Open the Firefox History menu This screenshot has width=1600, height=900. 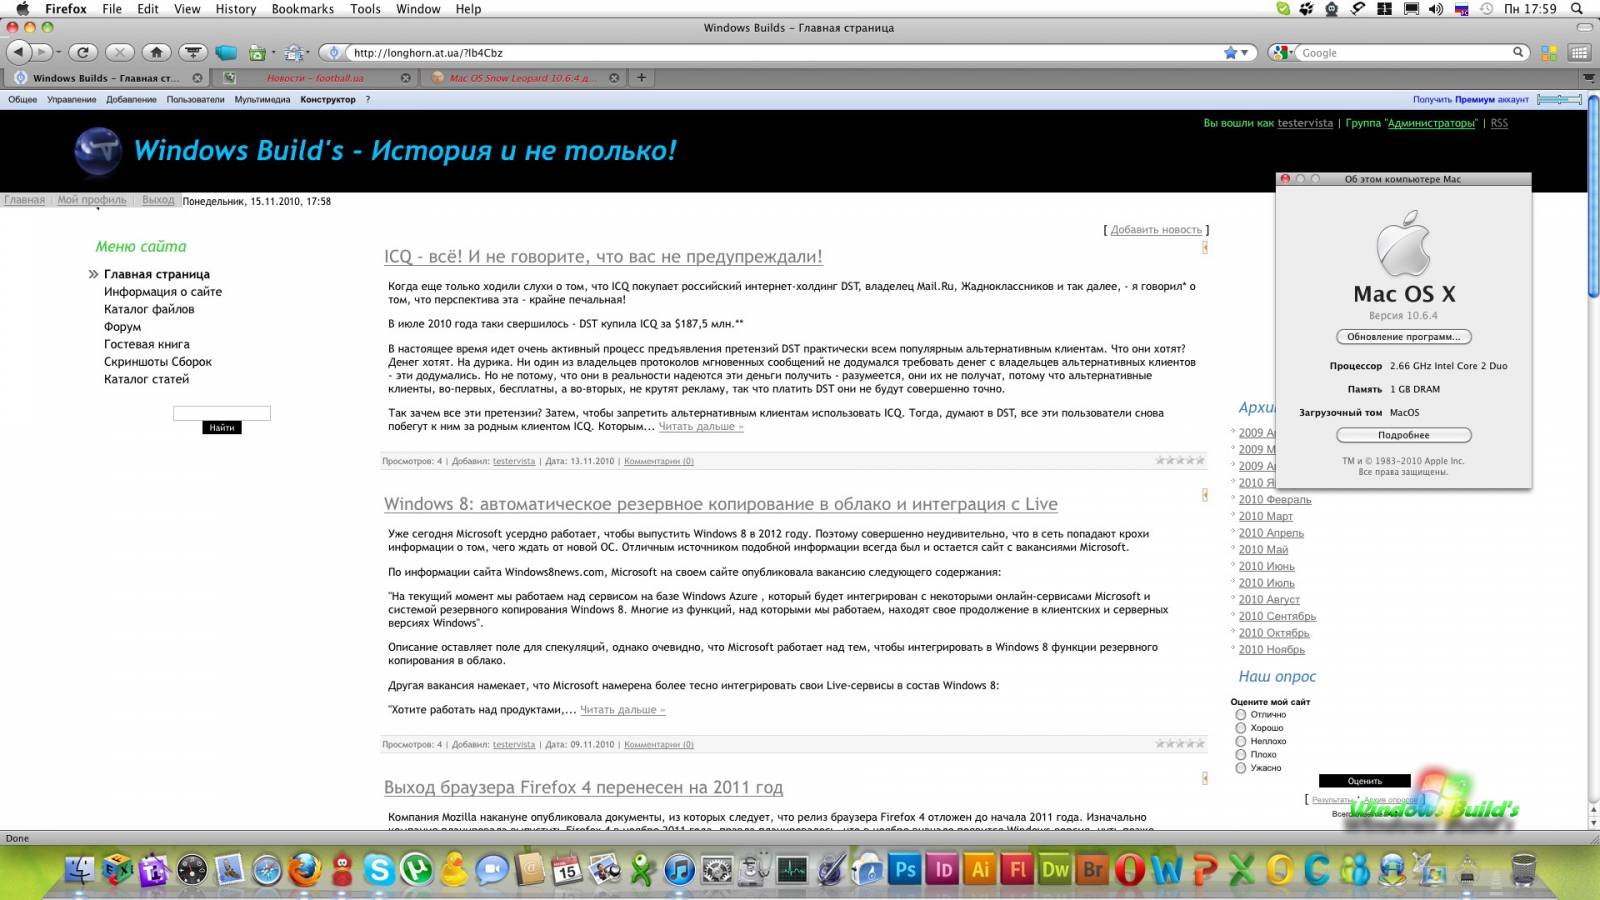(x=236, y=9)
